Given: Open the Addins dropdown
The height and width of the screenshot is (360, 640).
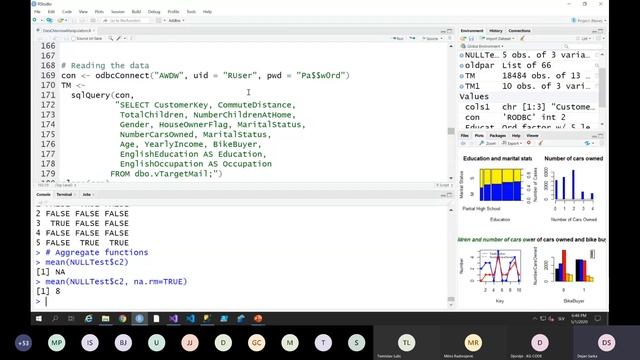Looking at the screenshot, I should click(176, 20).
